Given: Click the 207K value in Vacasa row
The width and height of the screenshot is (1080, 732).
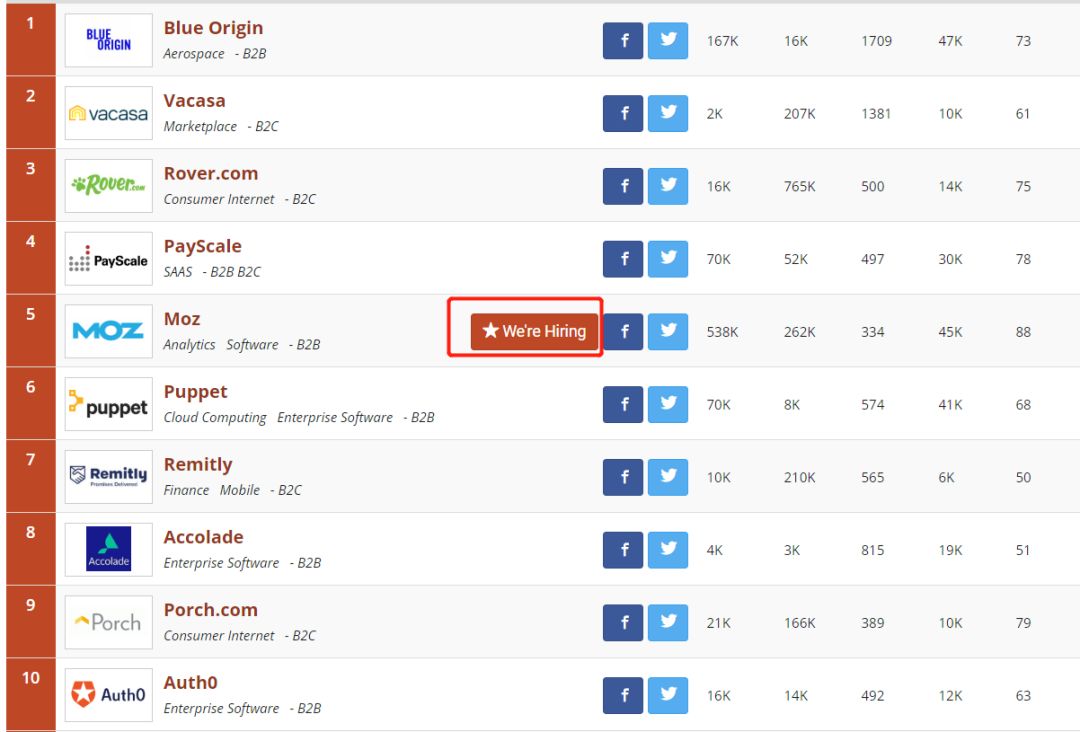Looking at the screenshot, I should (799, 114).
